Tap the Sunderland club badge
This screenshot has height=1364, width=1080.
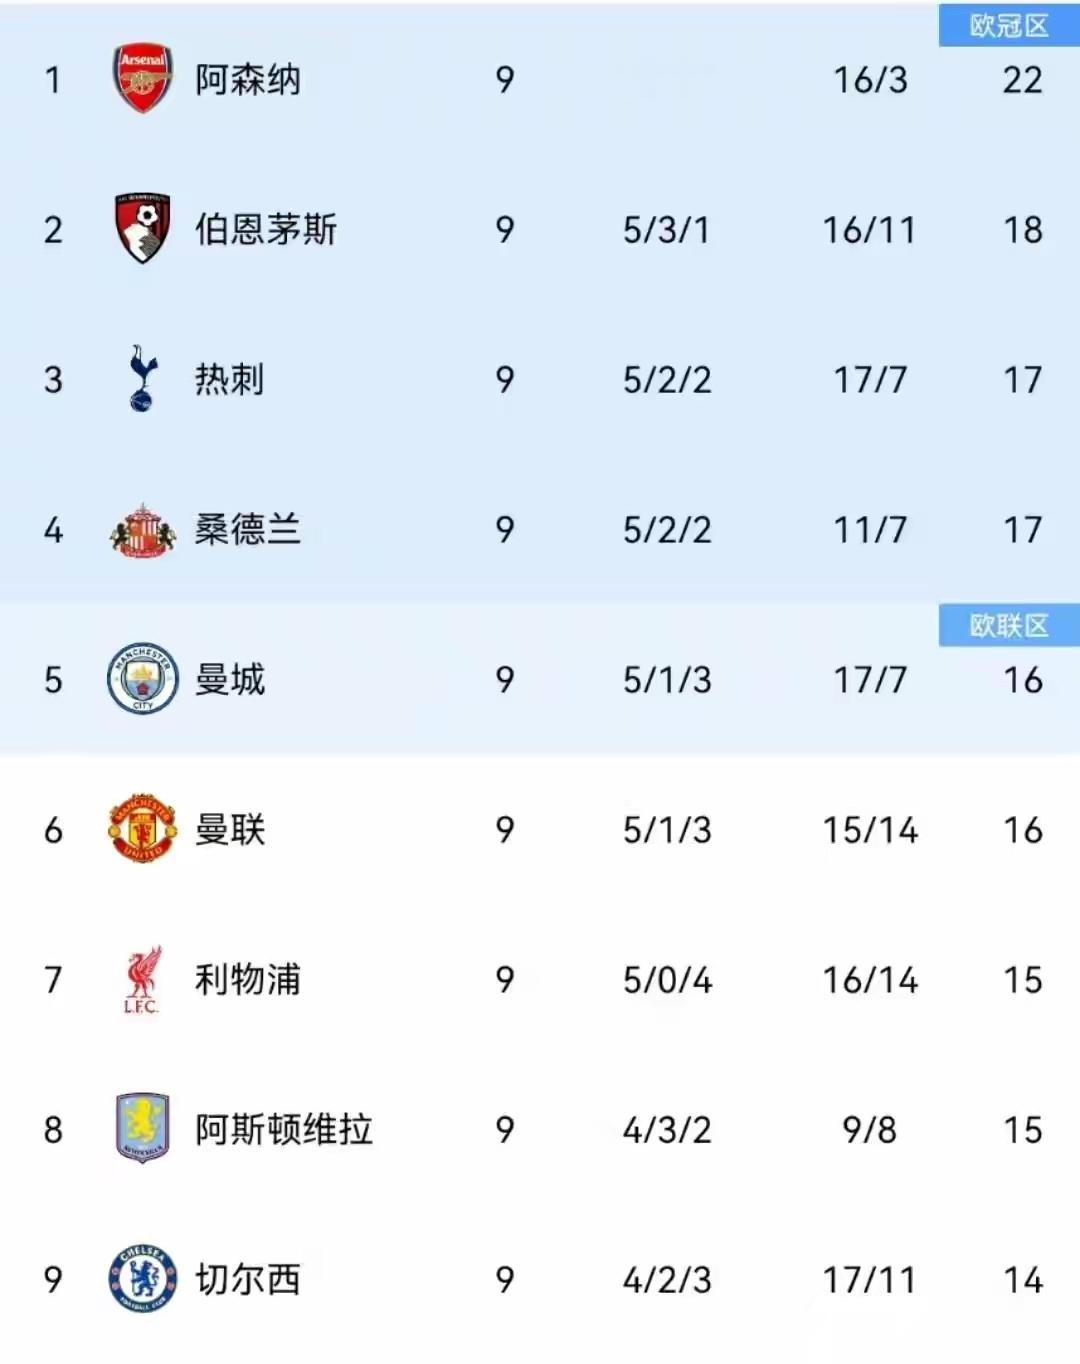tap(143, 530)
